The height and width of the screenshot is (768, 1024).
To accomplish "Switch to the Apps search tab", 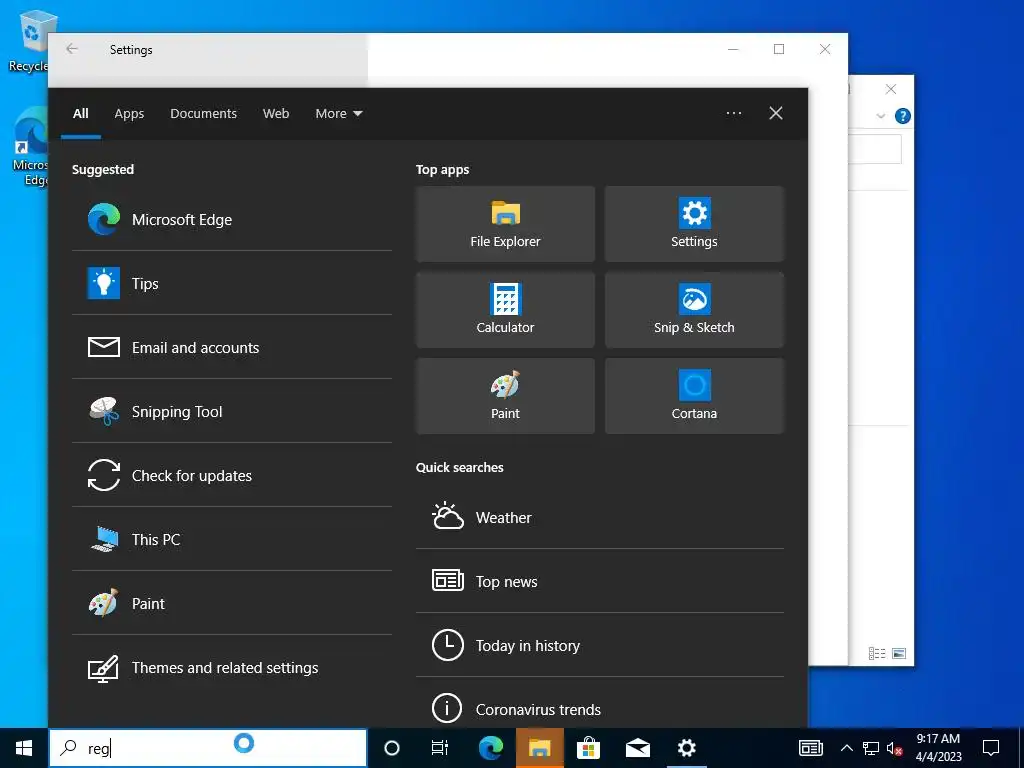I will click(129, 114).
